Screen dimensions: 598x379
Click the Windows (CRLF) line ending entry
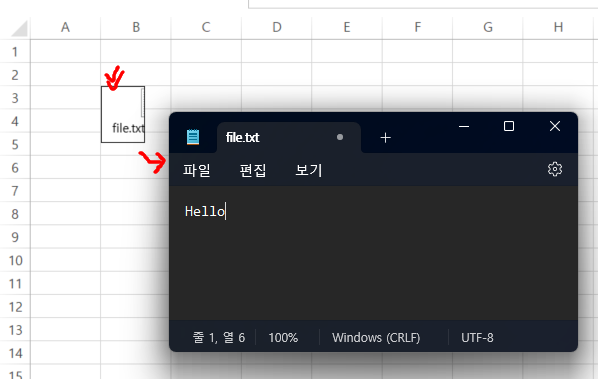pyautogui.click(x=376, y=337)
